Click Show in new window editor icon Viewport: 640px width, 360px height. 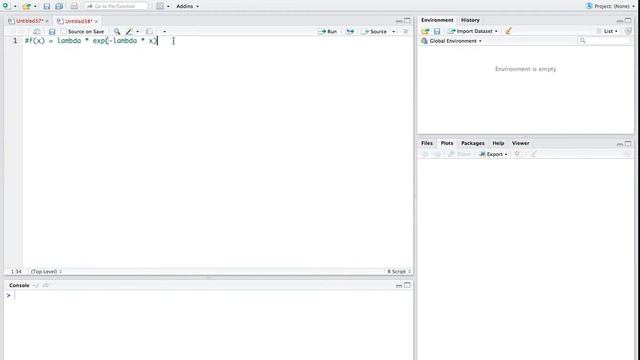(36, 31)
